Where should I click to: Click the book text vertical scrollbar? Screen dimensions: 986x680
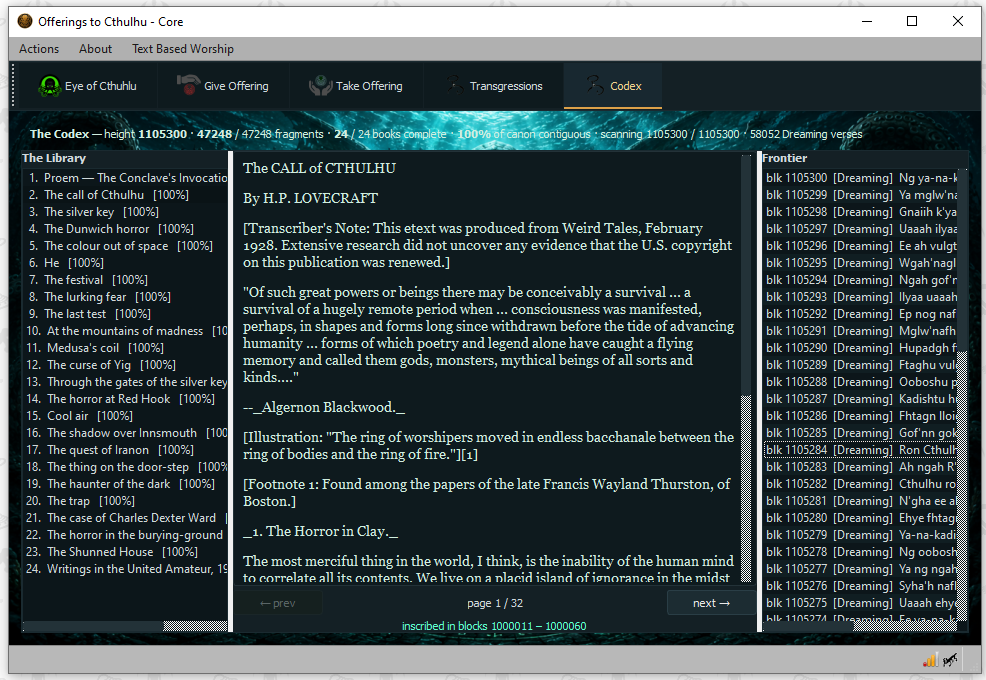[746, 369]
